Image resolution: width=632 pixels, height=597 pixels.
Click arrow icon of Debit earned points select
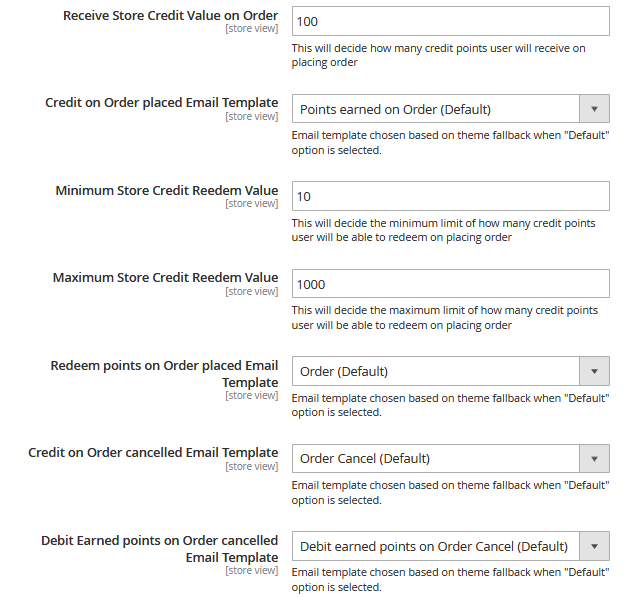(595, 546)
